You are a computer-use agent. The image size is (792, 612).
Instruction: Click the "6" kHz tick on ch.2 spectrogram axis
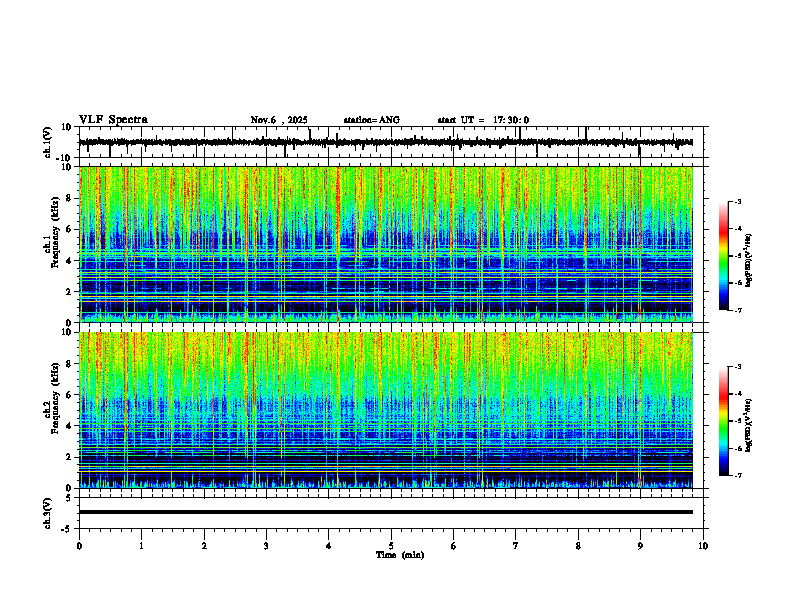click(x=70, y=395)
